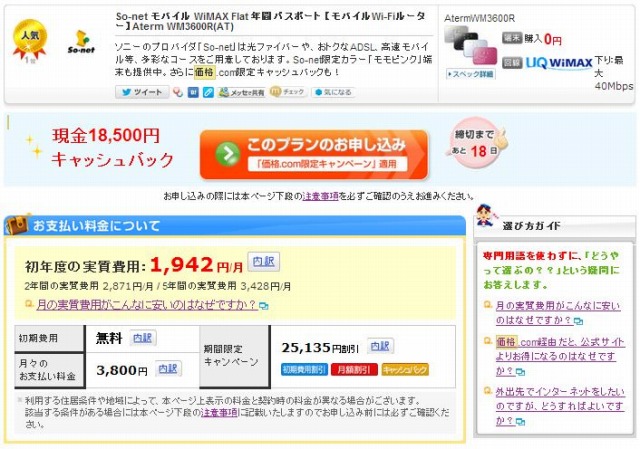Click the Twitter ツイート share button

pos(142,92)
